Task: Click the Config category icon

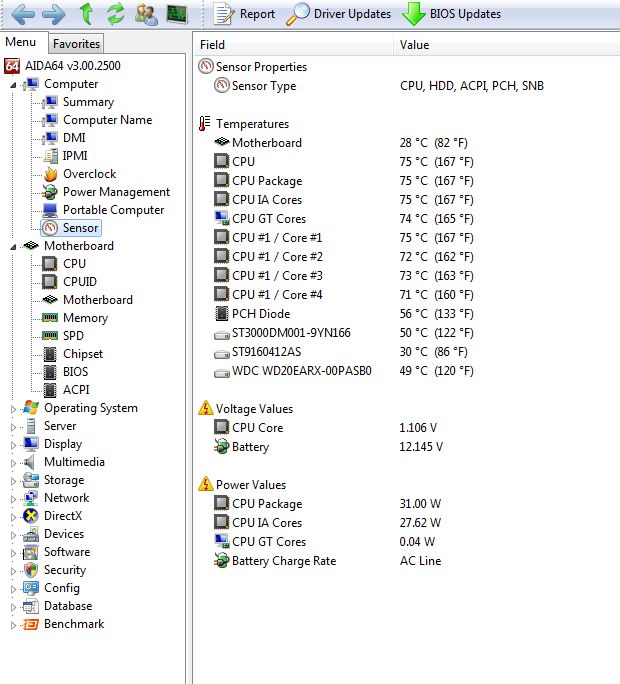Action: (x=31, y=588)
